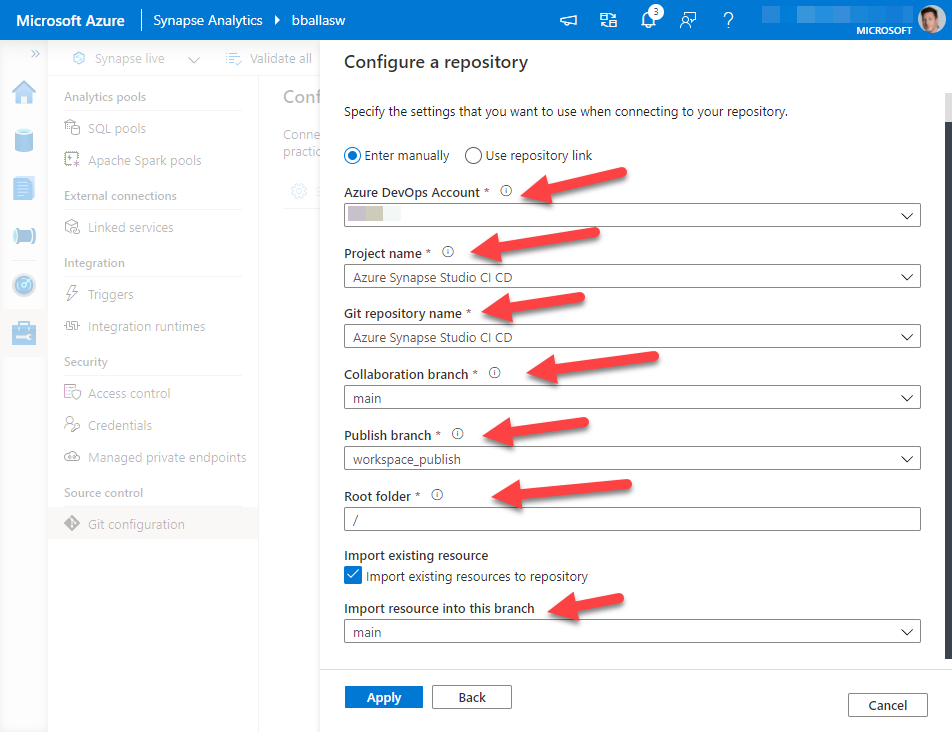Open the help question mark icon

(728, 20)
